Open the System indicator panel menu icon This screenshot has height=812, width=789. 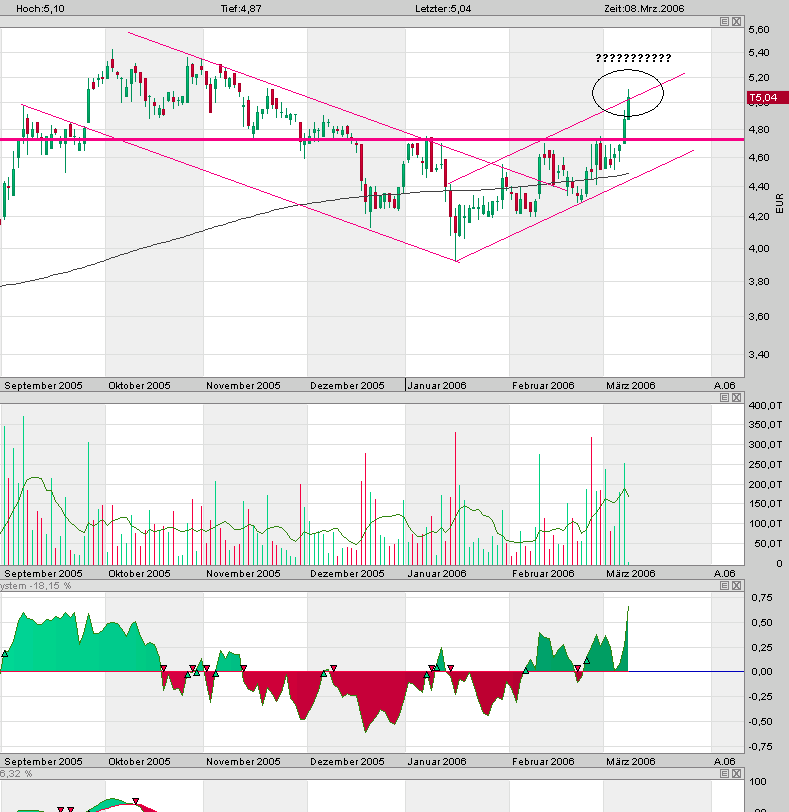point(724,585)
